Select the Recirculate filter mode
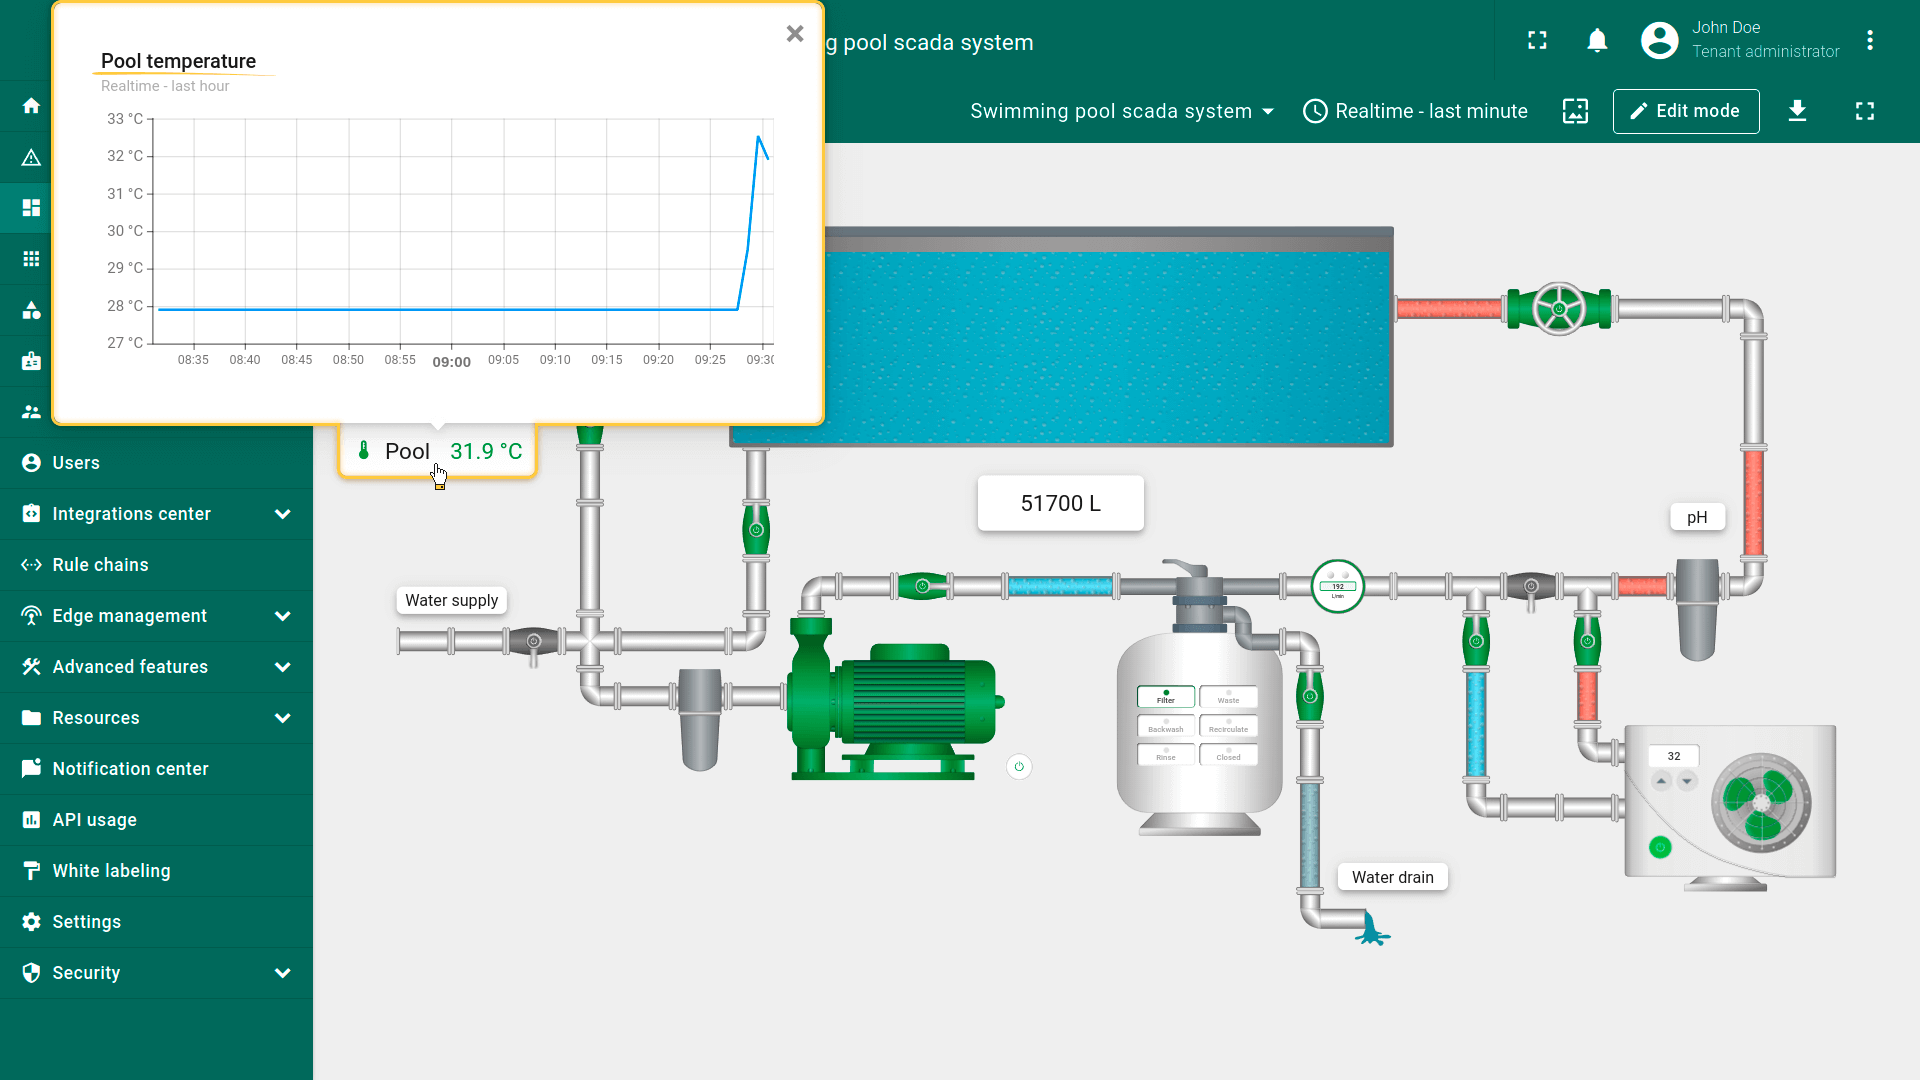 (1228, 726)
